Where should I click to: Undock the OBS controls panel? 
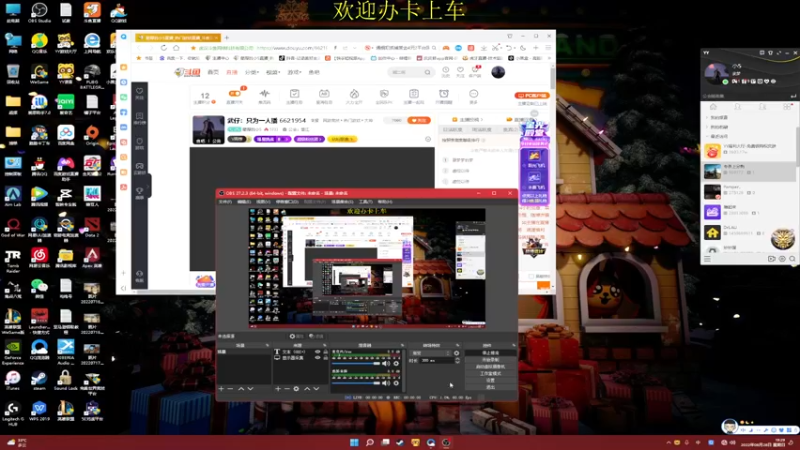pyautogui.click(x=513, y=345)
